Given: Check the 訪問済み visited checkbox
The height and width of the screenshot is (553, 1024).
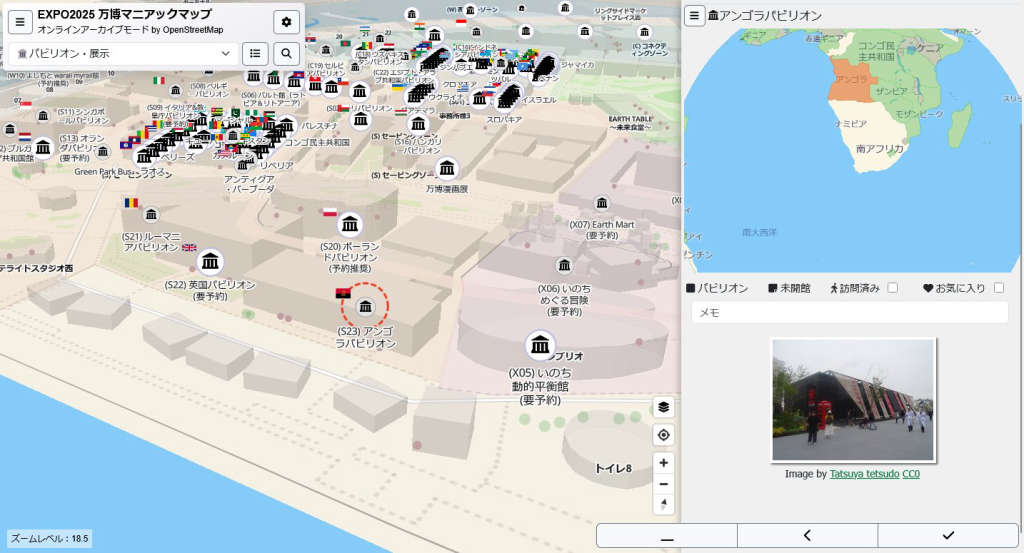Looking at the screenshot, I should 893,288.
